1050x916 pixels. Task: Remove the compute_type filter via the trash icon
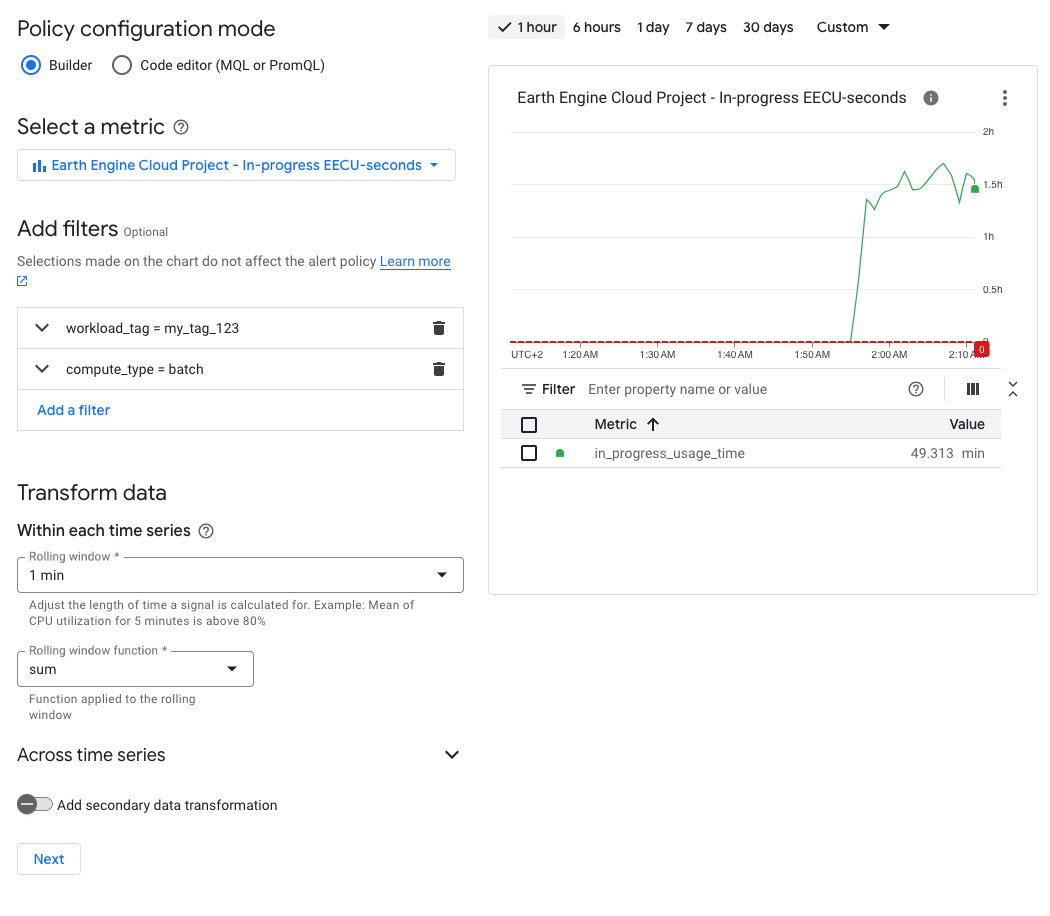(438, 369)
